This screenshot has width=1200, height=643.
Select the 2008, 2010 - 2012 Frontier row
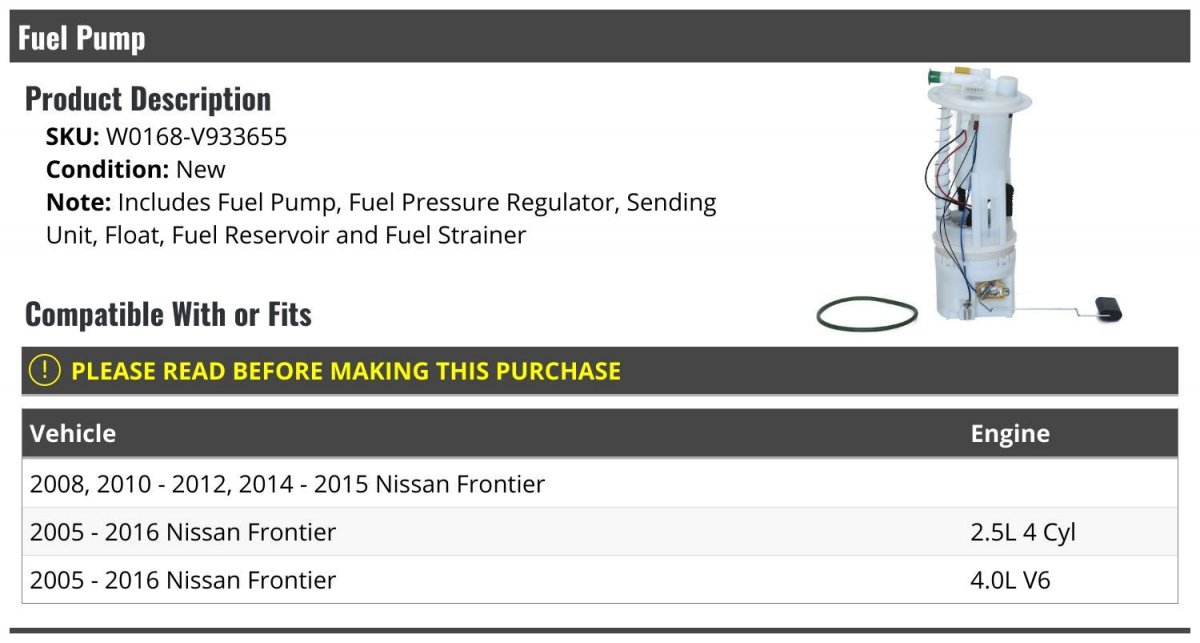pos(288,484)
